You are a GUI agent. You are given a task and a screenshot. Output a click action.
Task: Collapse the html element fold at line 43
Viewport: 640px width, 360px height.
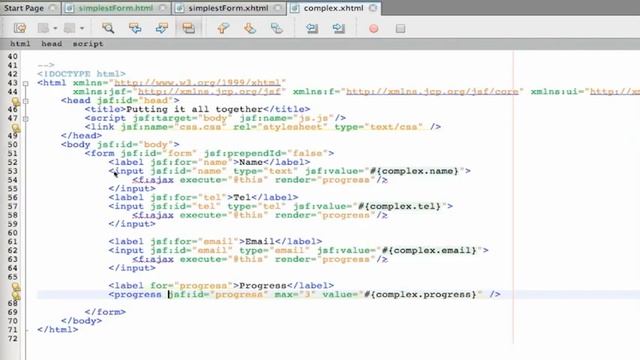click(25, 83)
